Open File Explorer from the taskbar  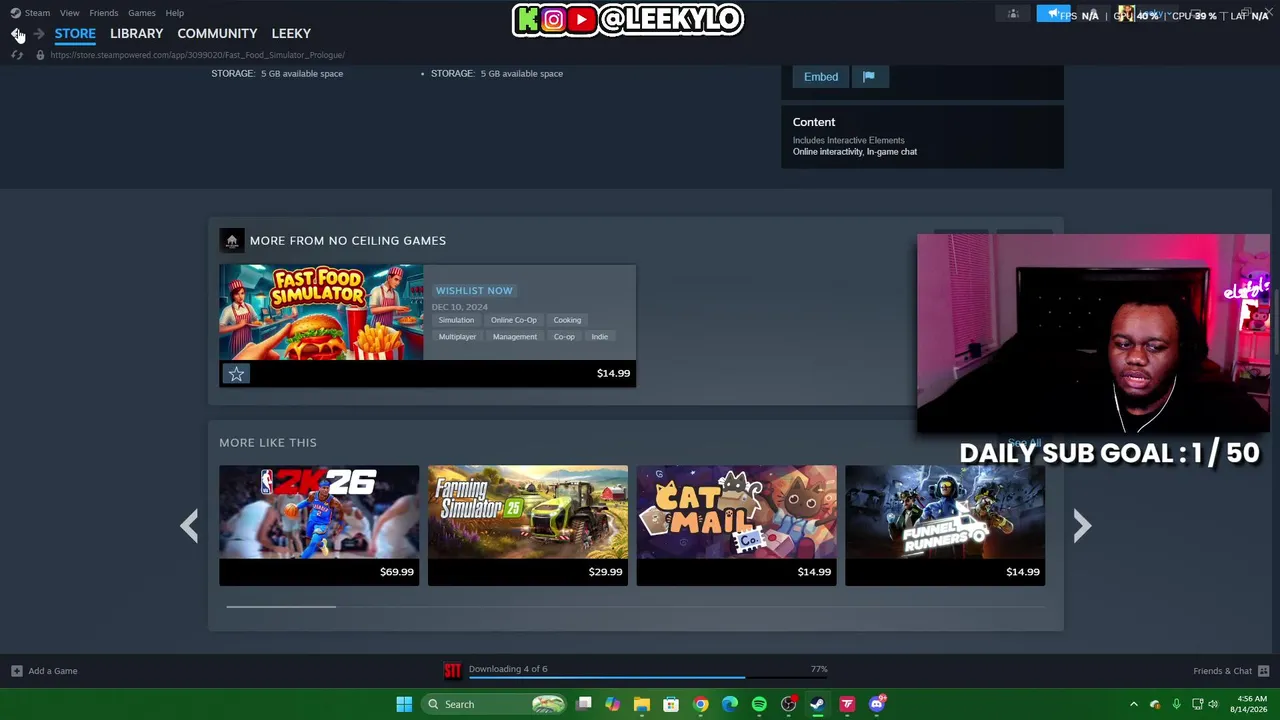pos(642,704)
